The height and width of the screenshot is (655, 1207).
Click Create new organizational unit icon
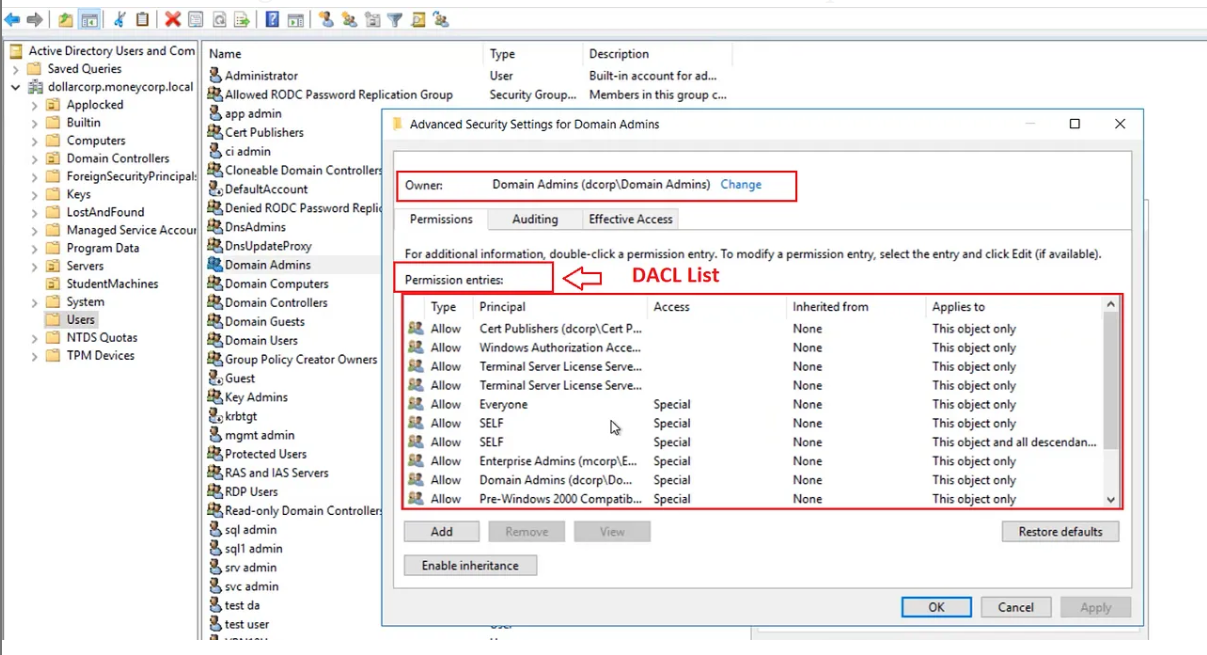[x=372, y=19]
